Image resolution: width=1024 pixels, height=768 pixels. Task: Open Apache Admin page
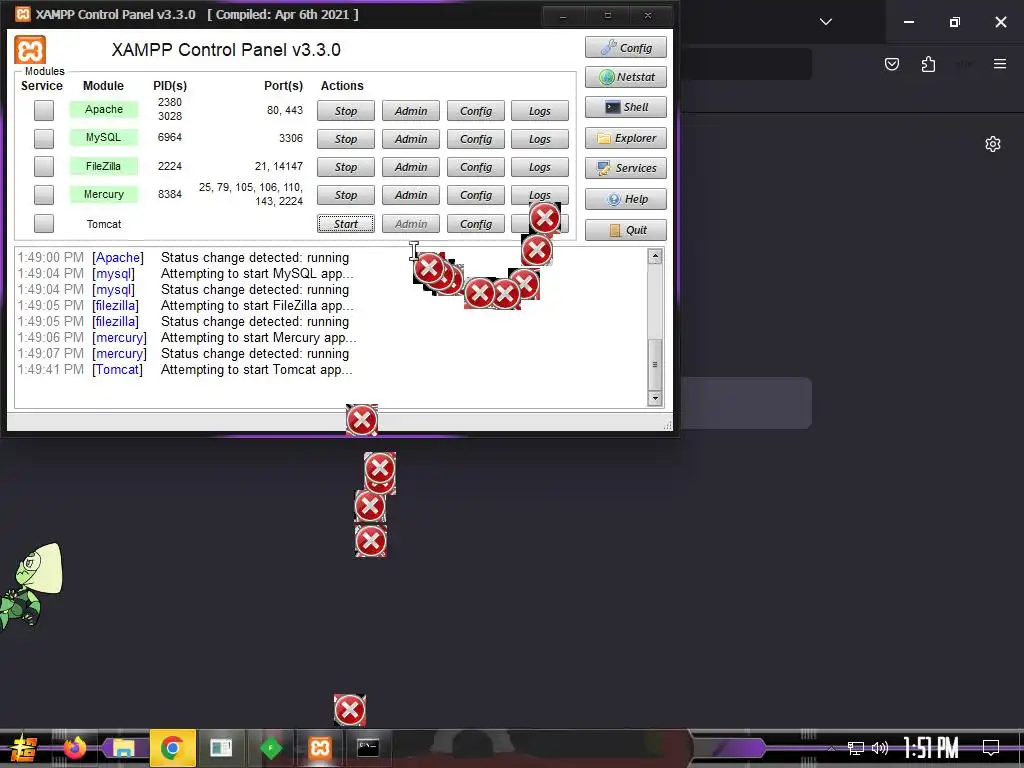coord(411,111)
